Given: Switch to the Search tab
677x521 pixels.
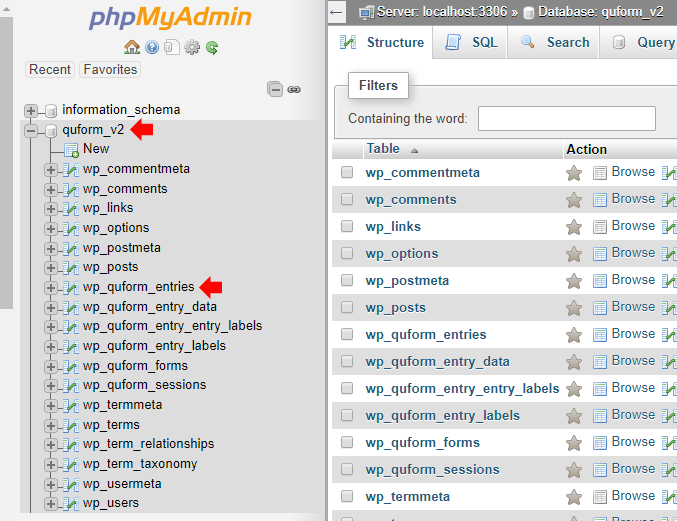Looking at the screenshot, I should 554,42.
